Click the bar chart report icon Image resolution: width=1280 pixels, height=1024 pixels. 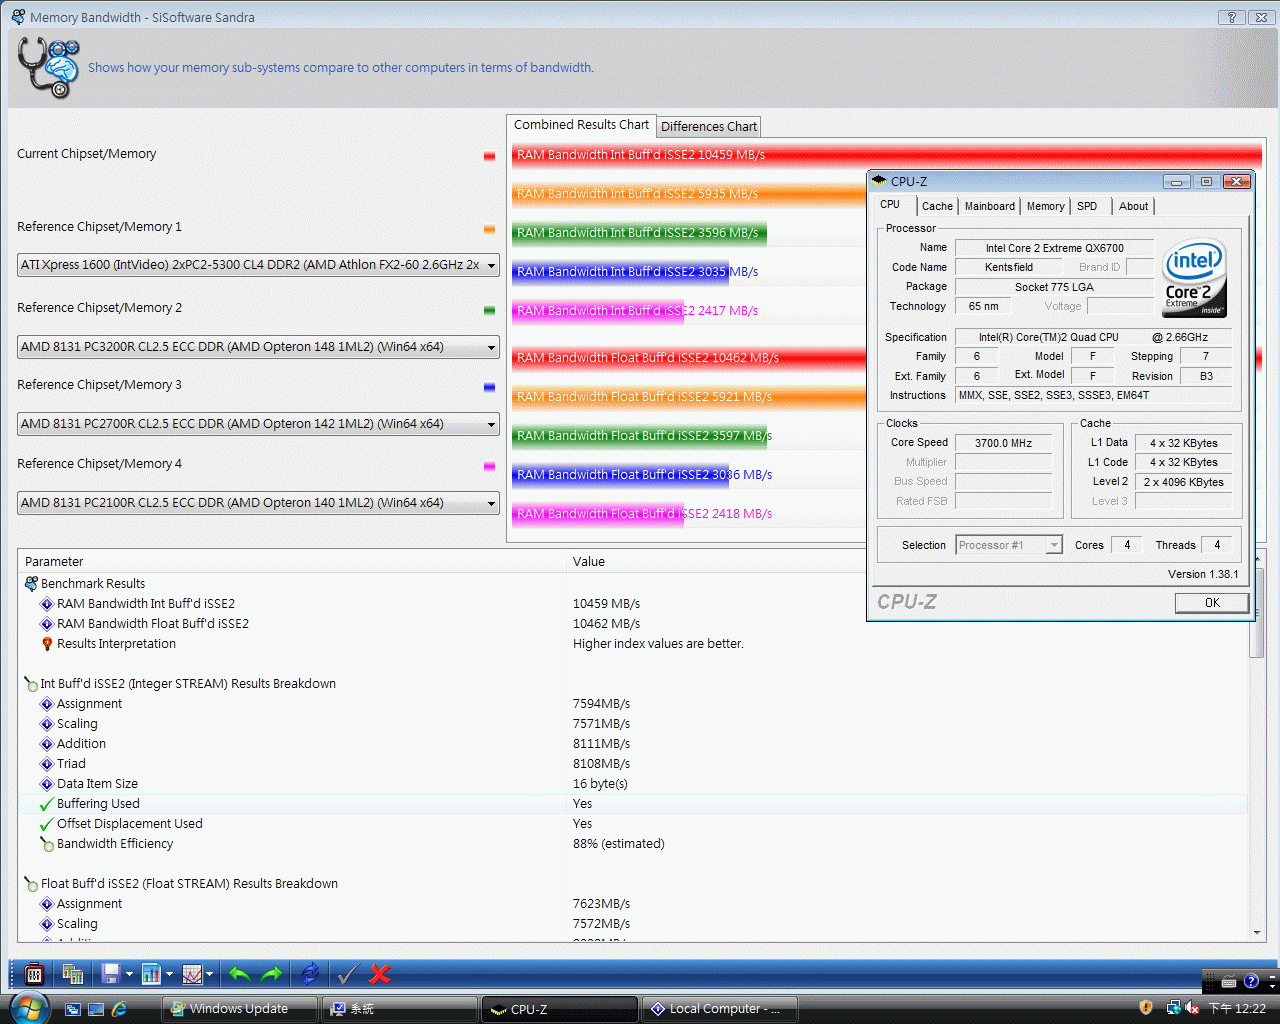point(151,973)
